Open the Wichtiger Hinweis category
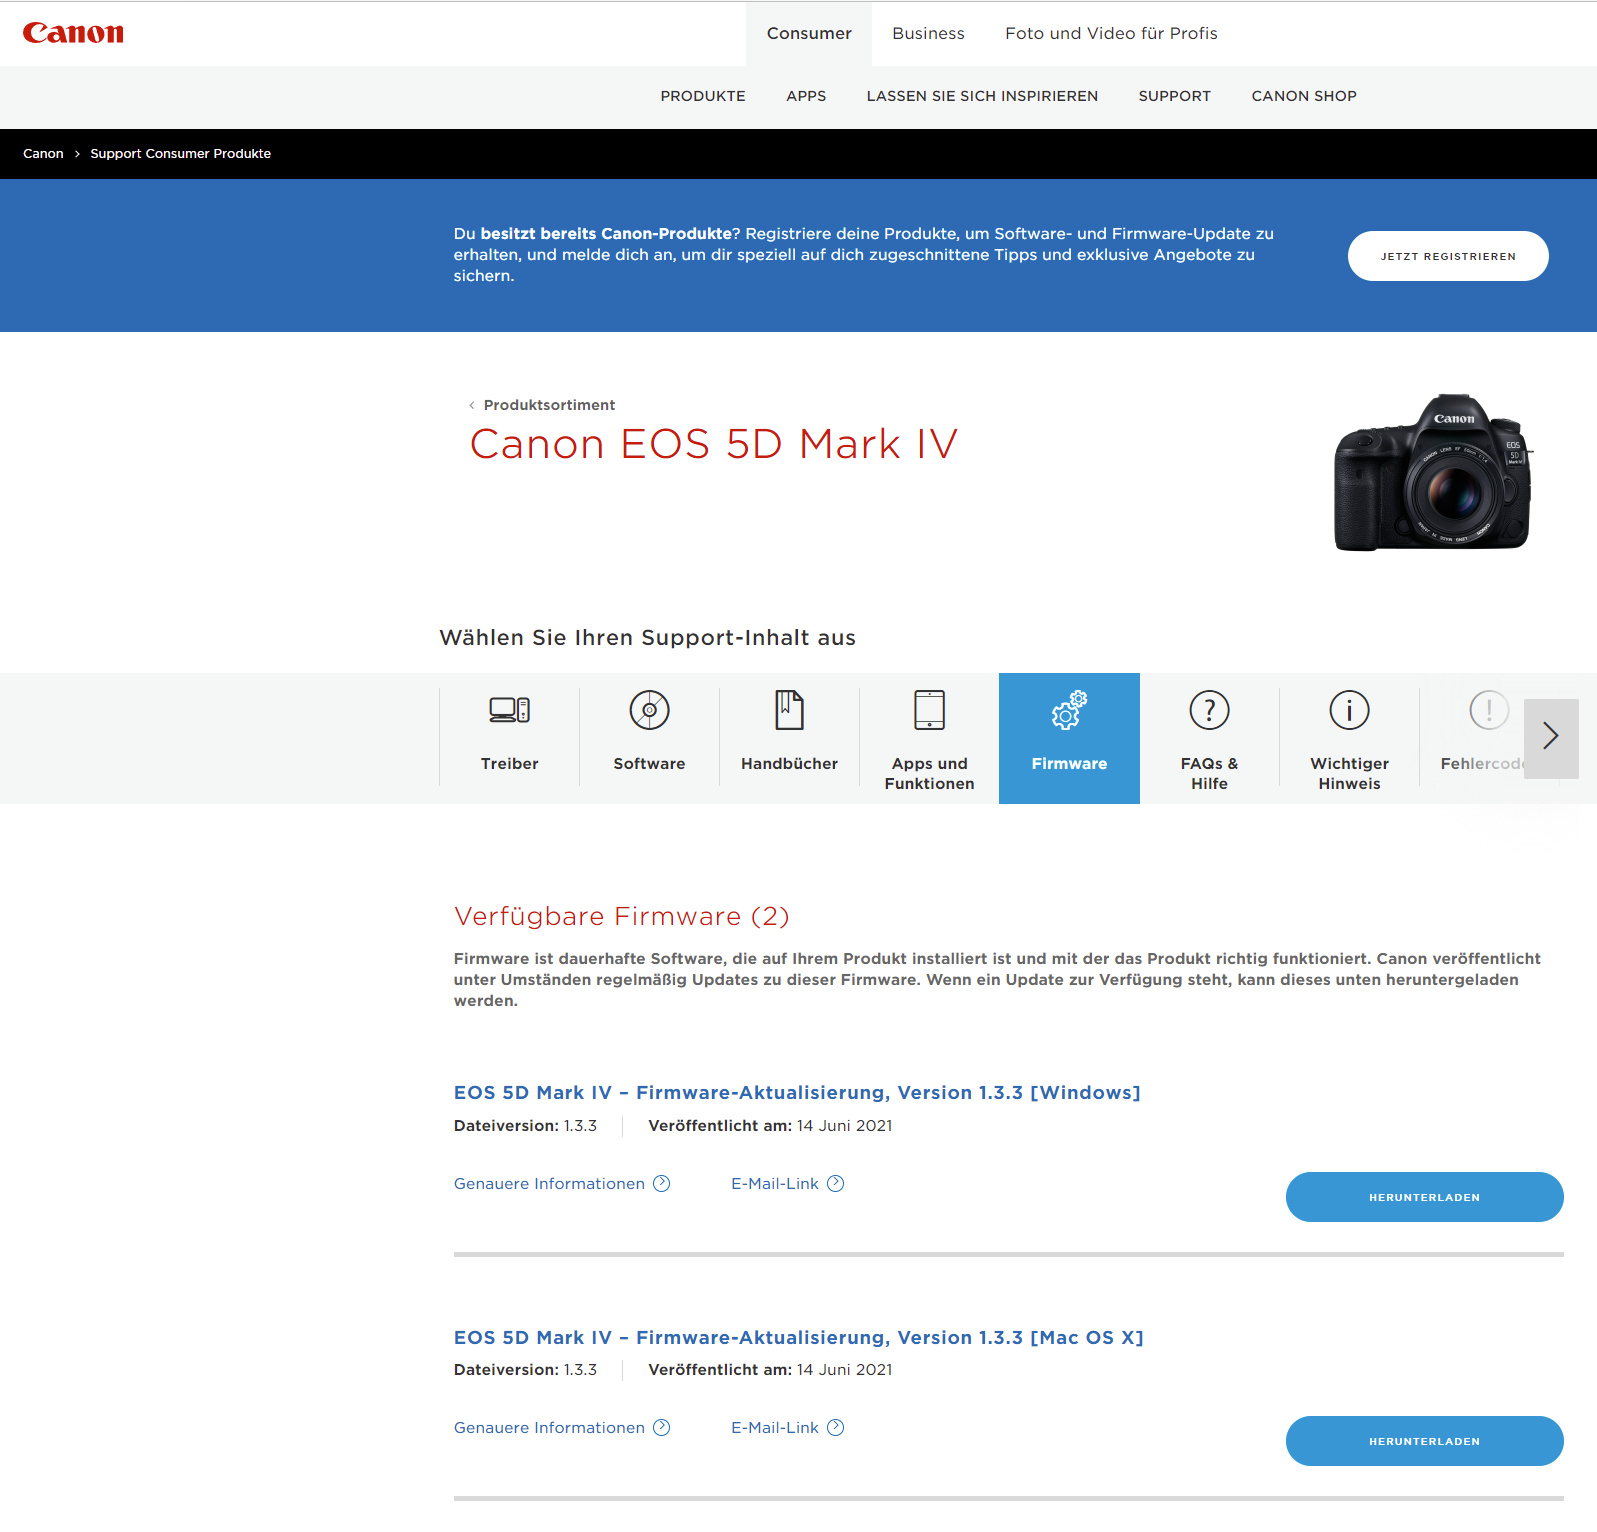The image size is (1597, 1532). click(x=1349, y=738)
